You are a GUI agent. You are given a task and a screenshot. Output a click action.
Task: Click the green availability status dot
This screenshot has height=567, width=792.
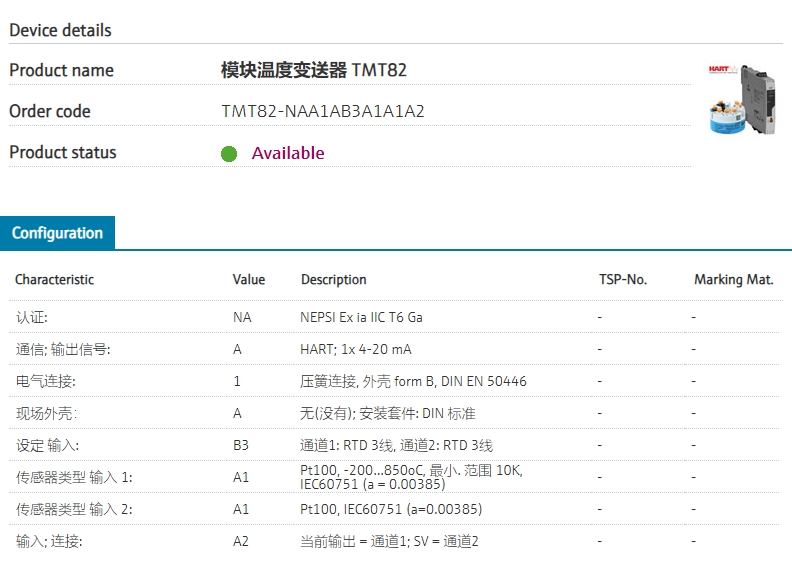[229, 153]
